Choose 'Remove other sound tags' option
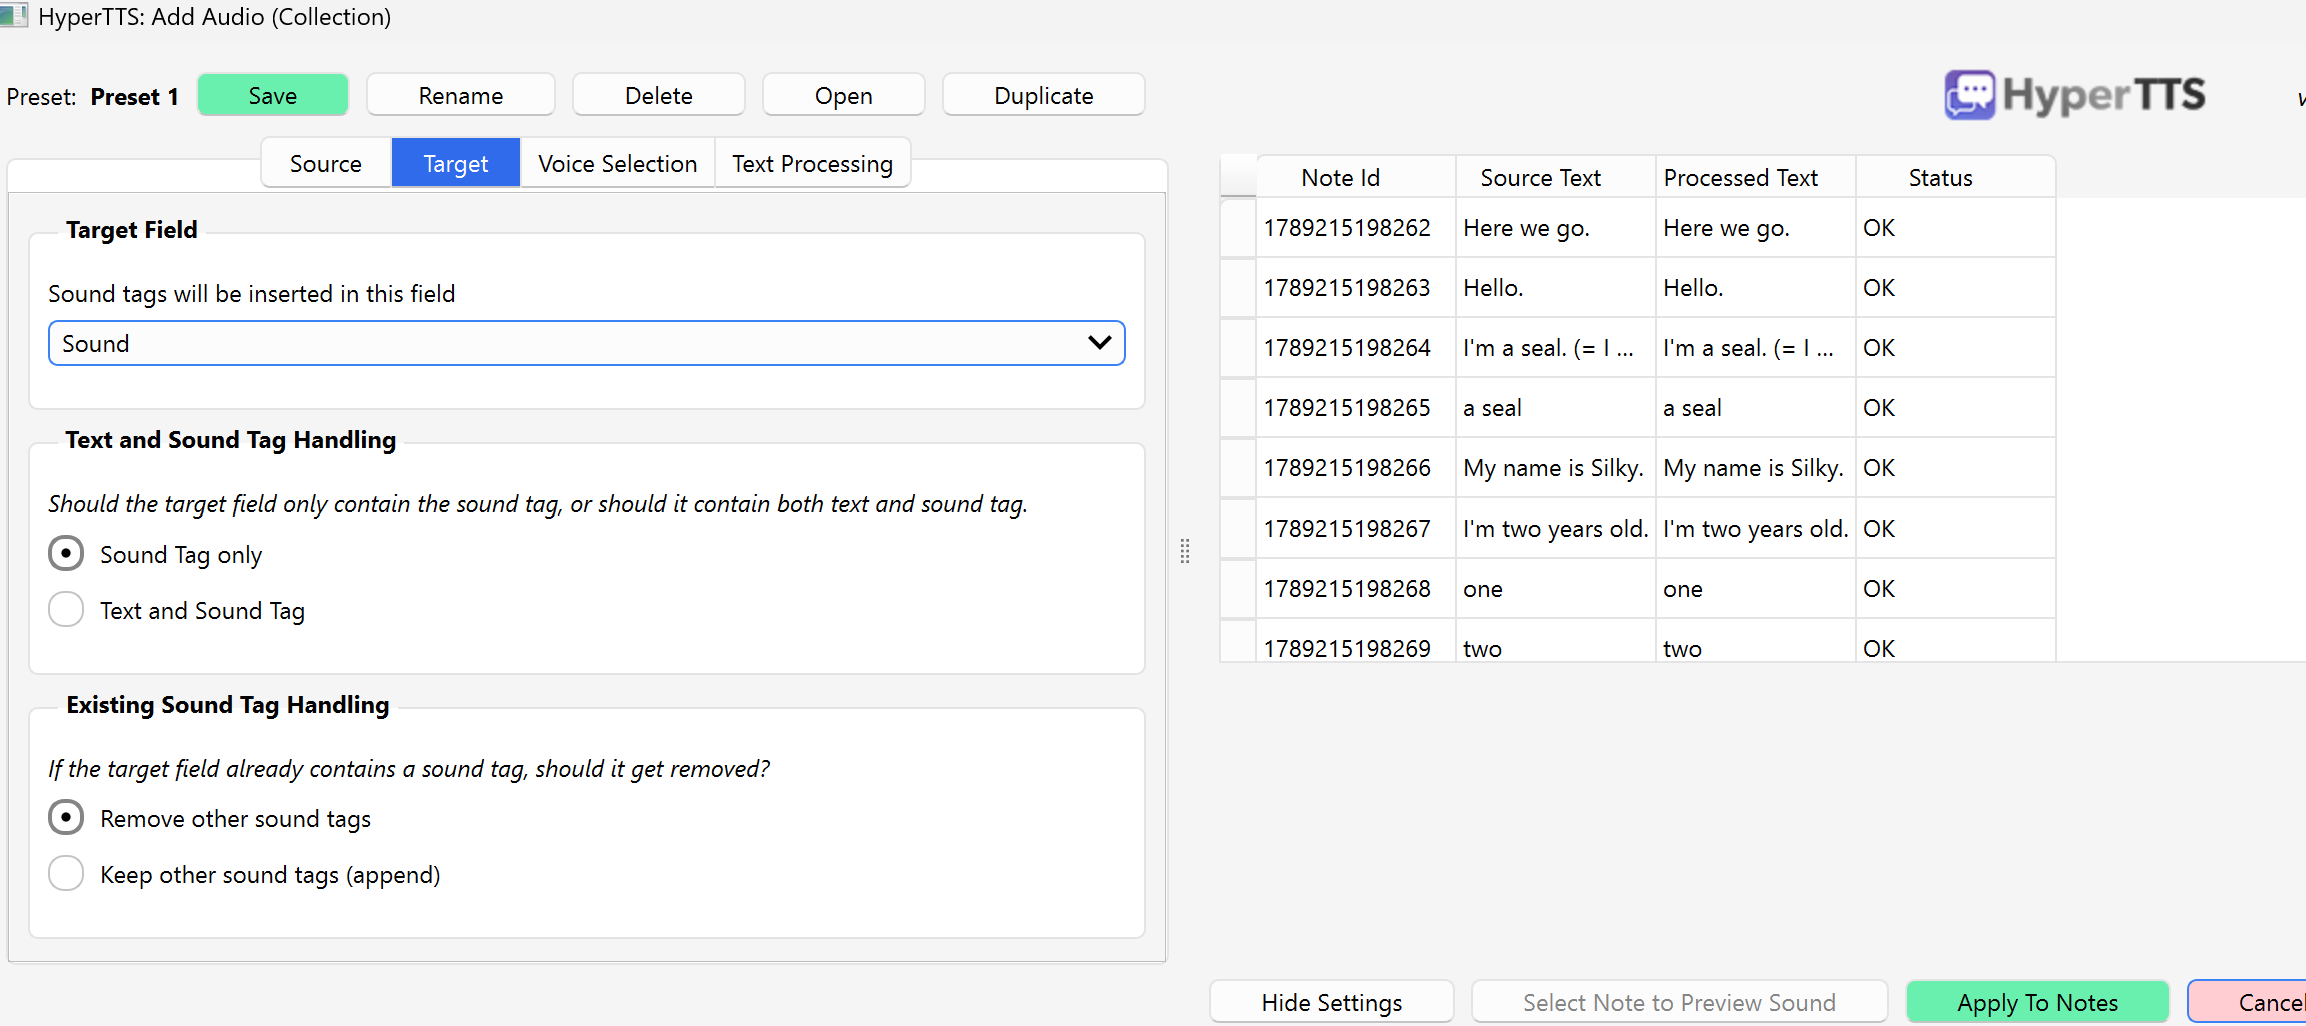This screenshot has width=2306, height=1026. click(66, 818)
